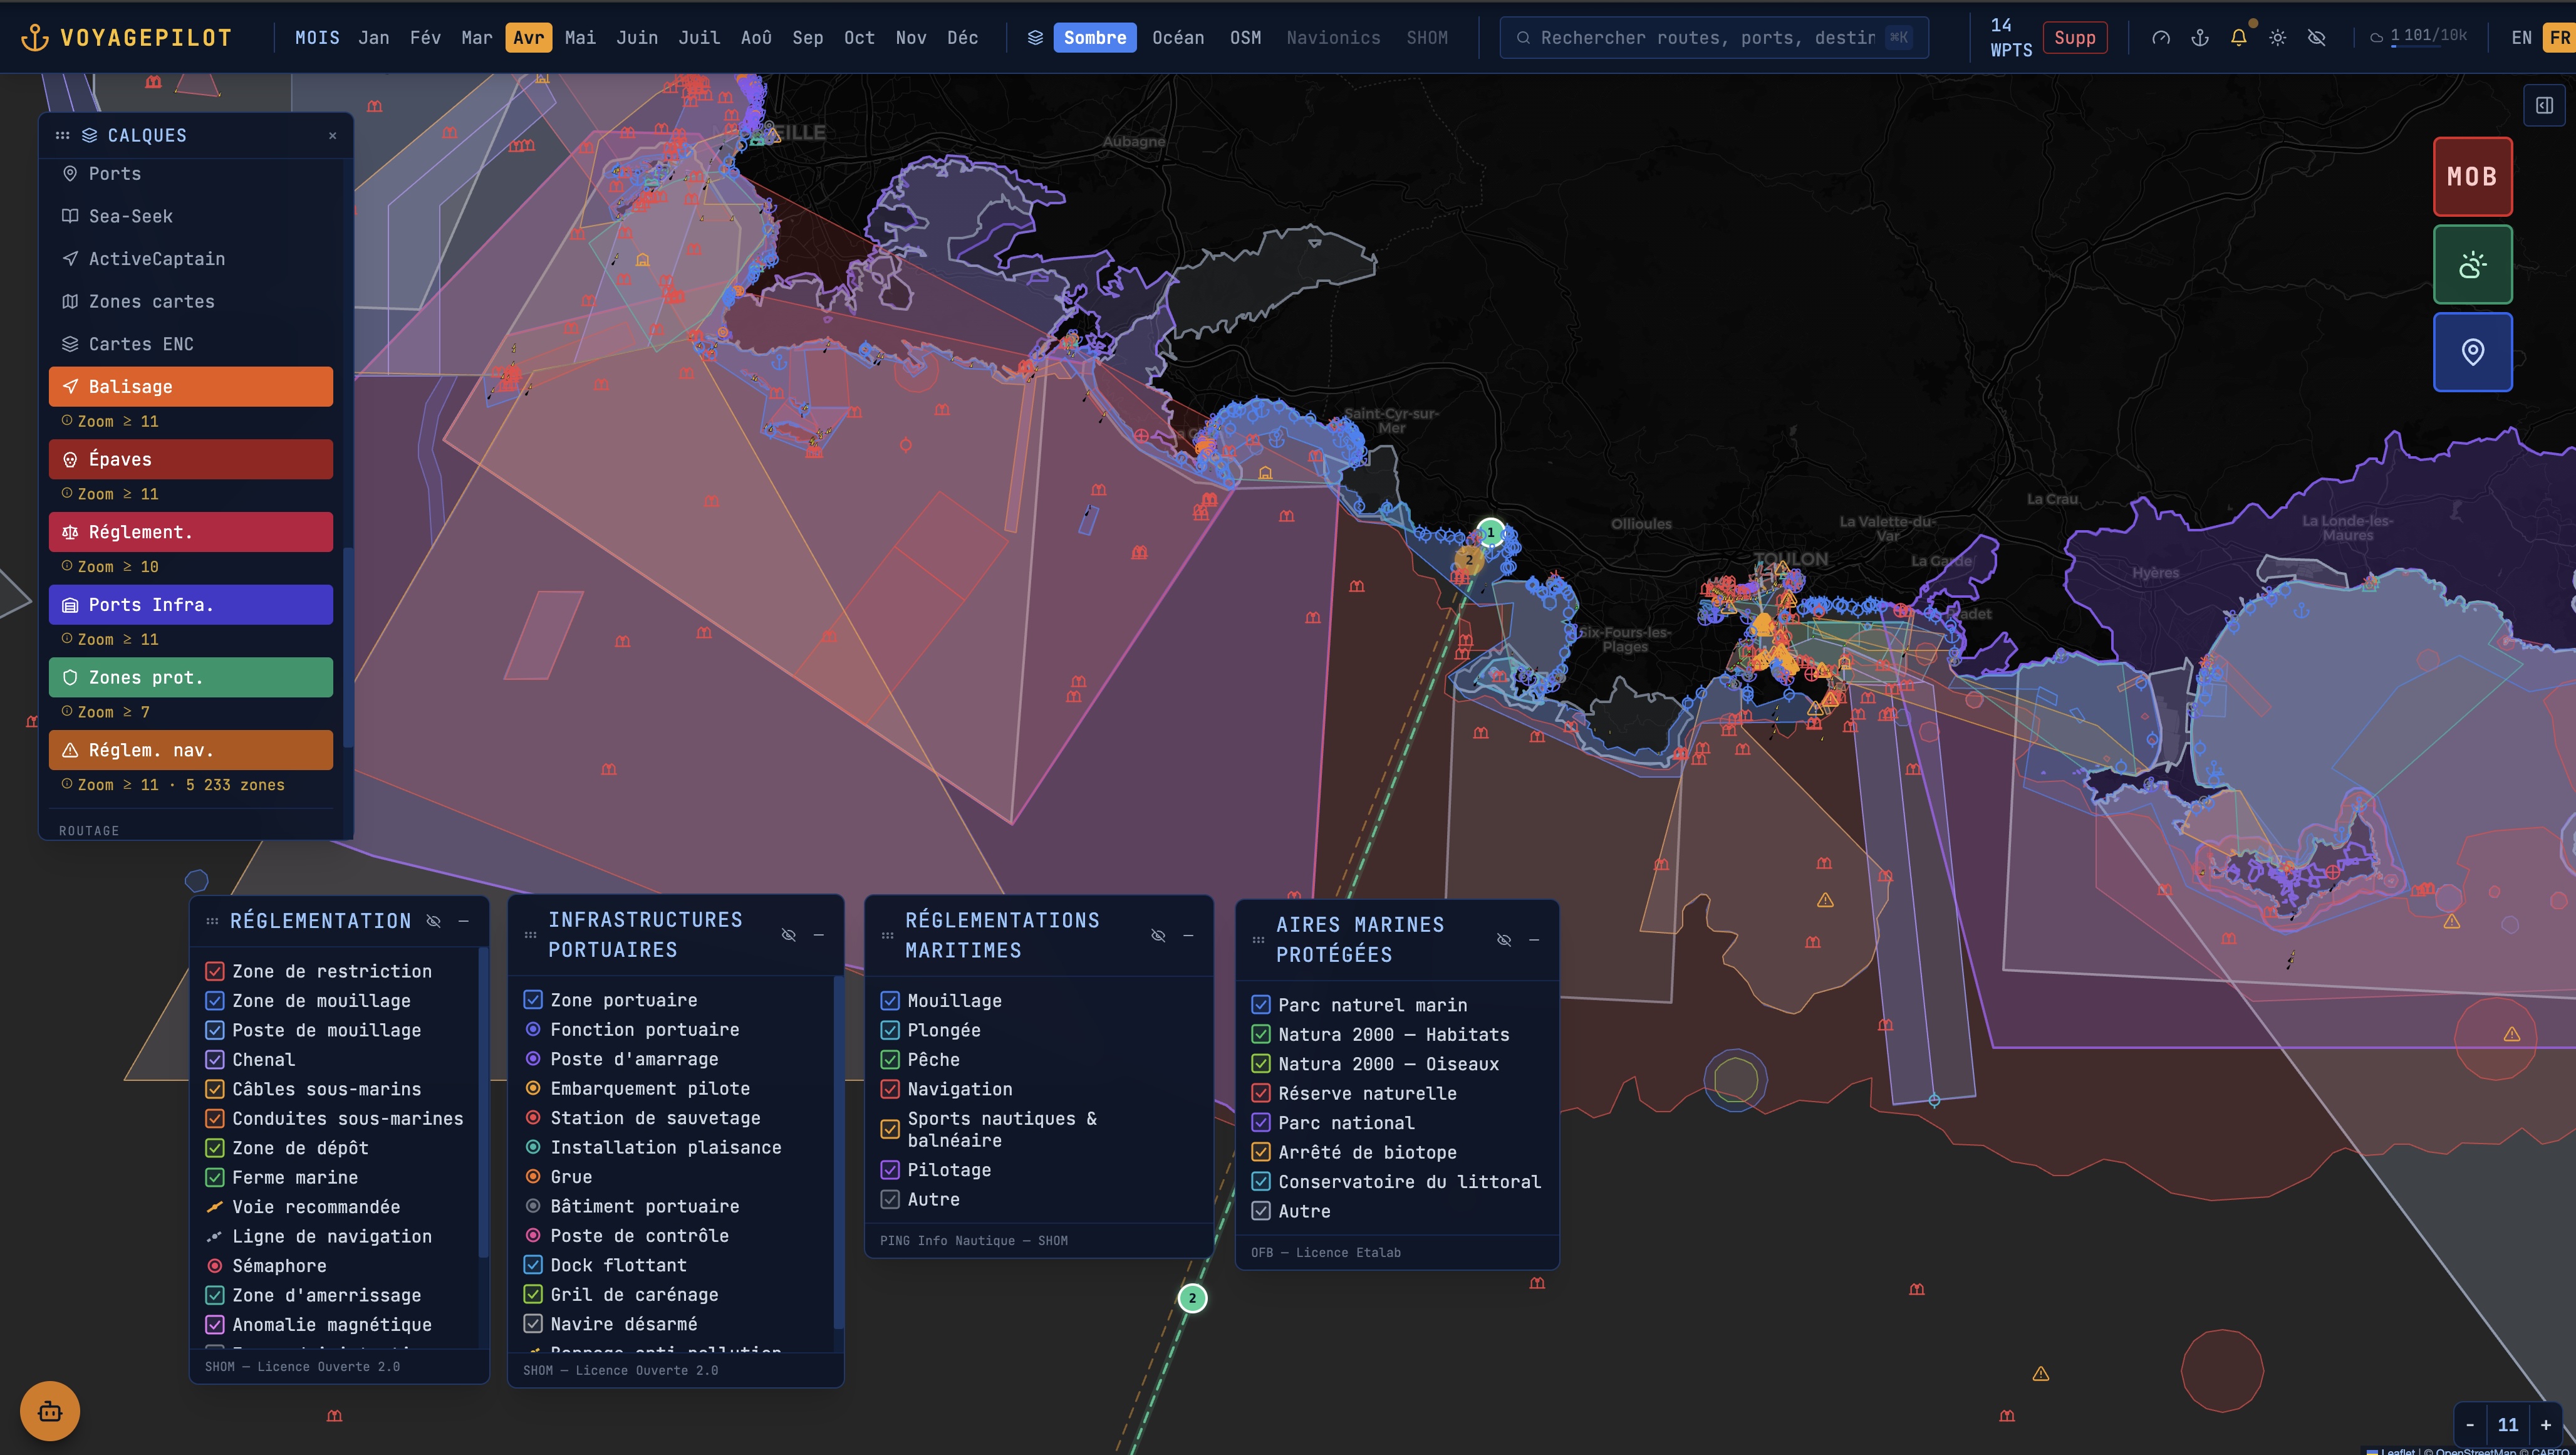This screenshot has height=1455, width=2576.
Task: Toggle brightness with the sun icon
Action: (x=2278, y=38)
